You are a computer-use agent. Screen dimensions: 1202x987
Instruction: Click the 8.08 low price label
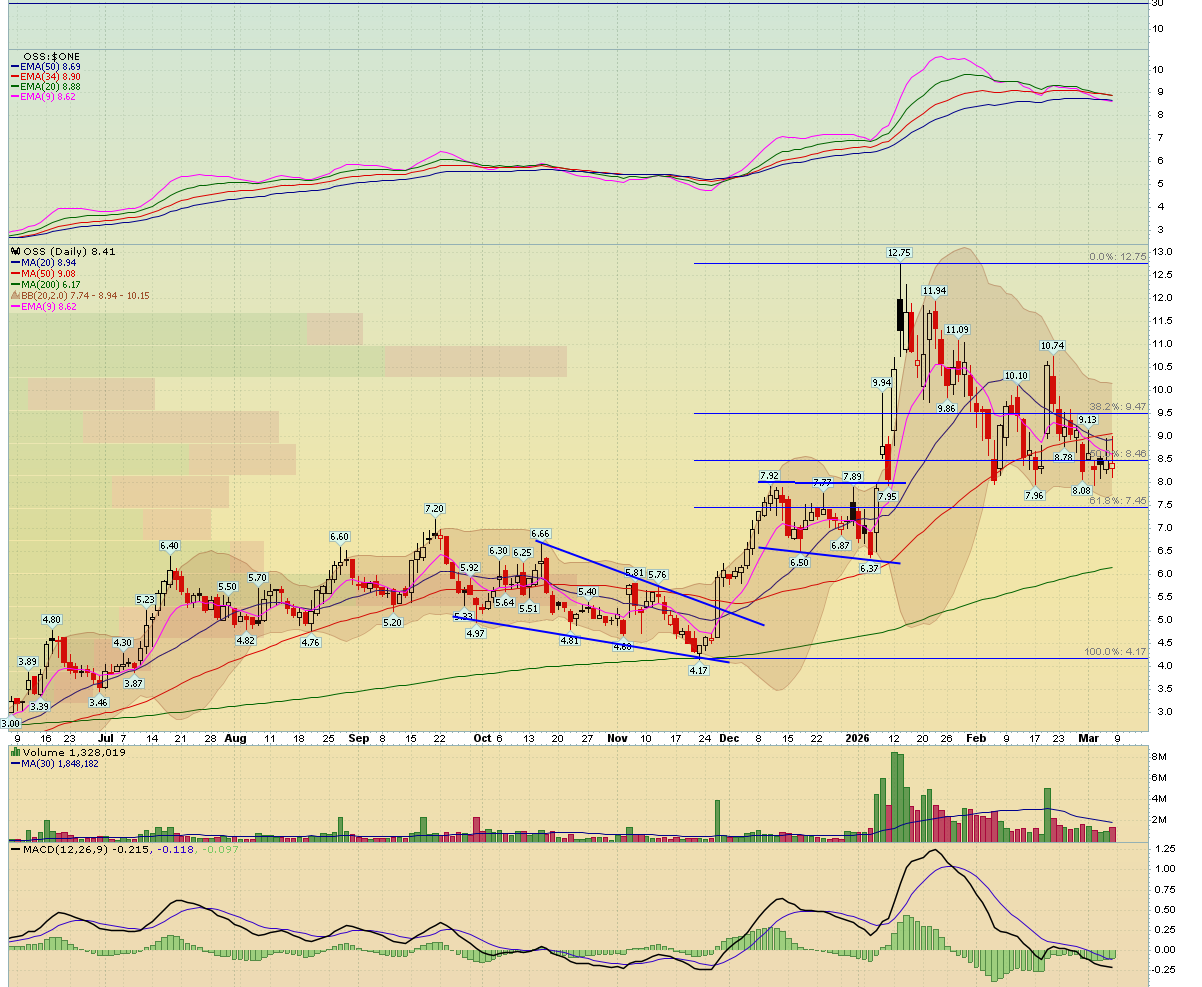[1081, 491]
